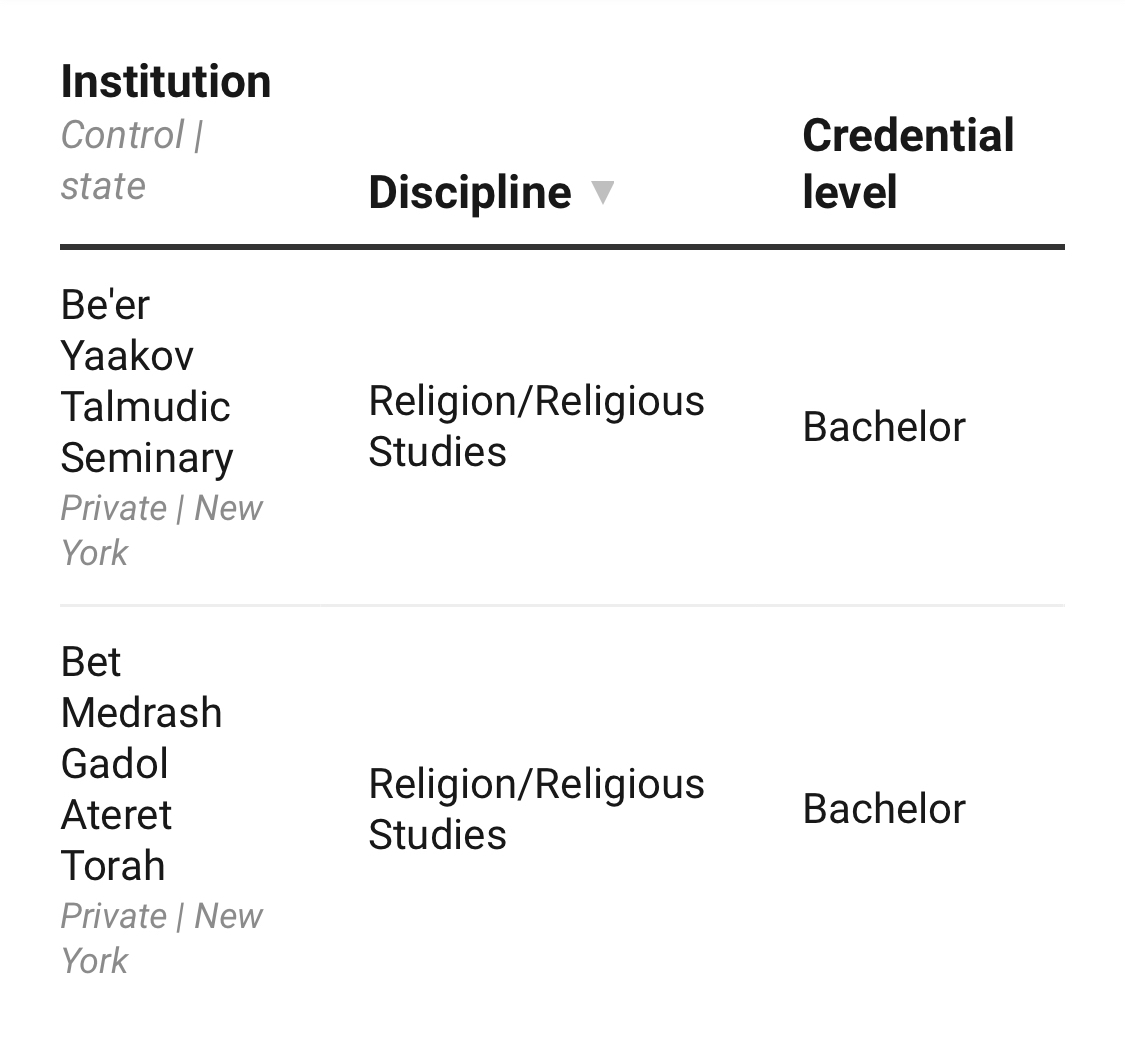Select Religion/Religious Studies in Bet Medrash row
Image resolution: width=1125 pixels, height=1042 pixels.
[x=536, y=809]
